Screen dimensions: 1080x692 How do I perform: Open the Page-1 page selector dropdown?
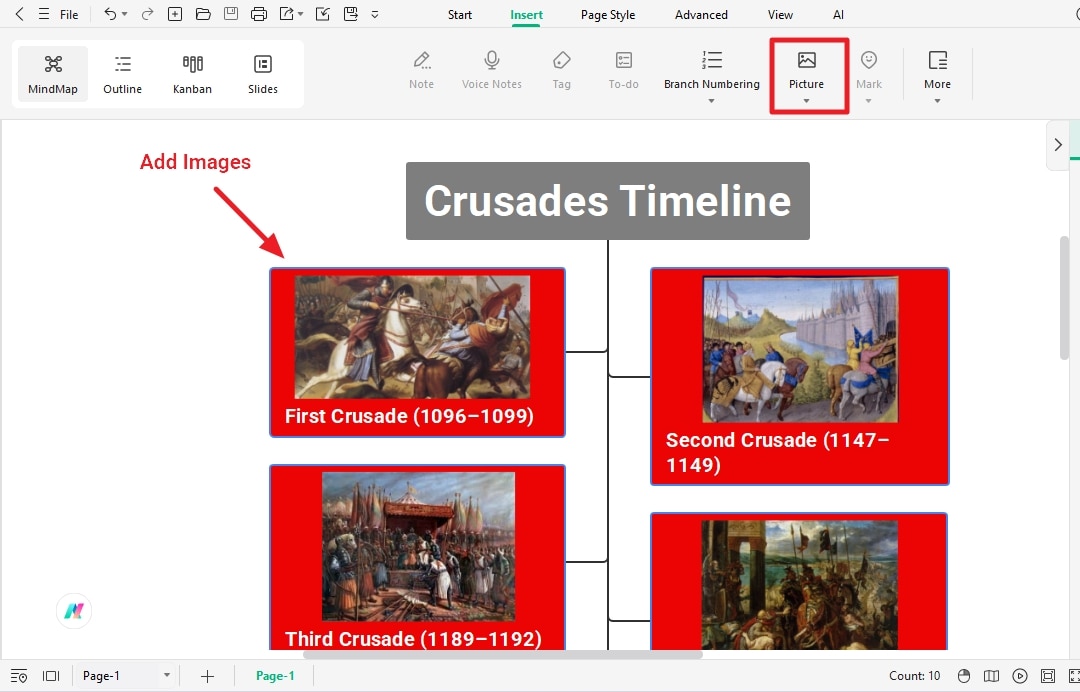127,675
